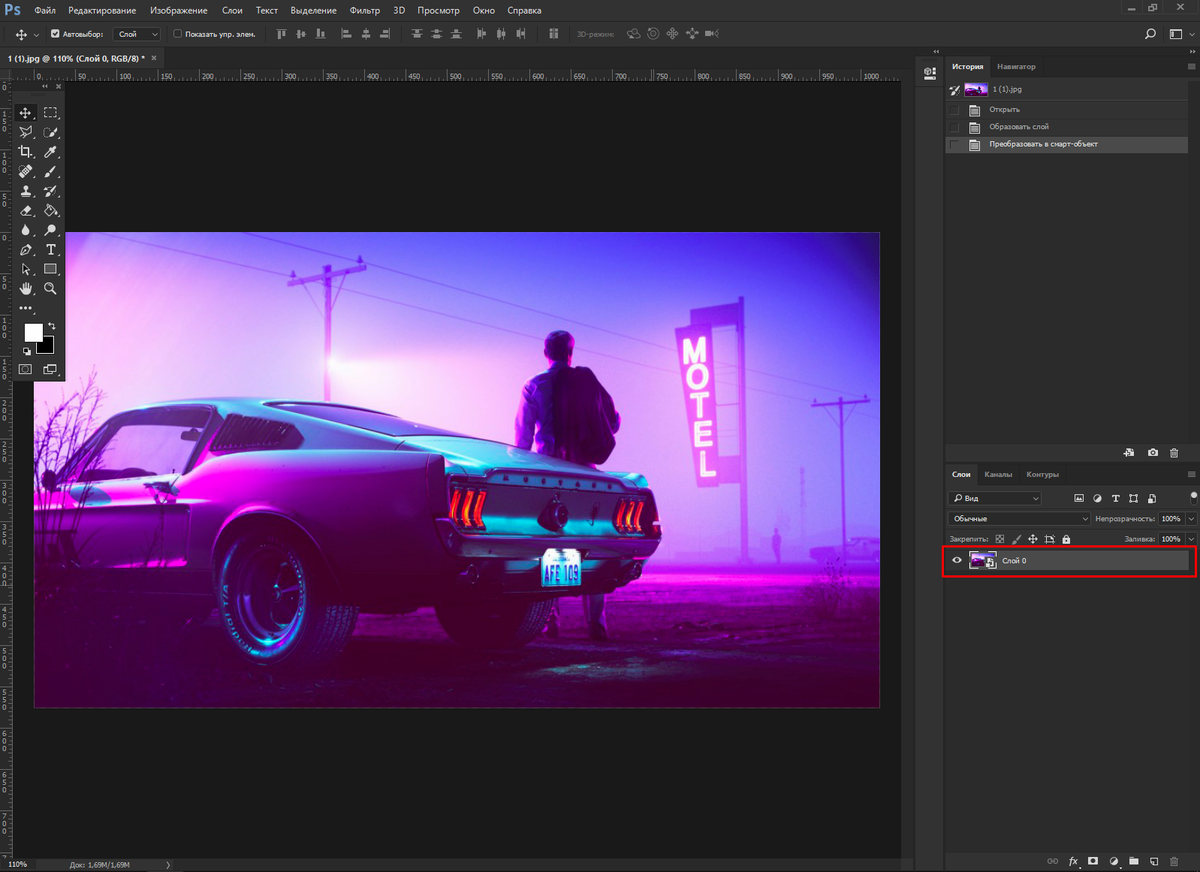This screenshot has height=872, width=1200.
Task: Select history state Открыть
Action: [1067, 109]
